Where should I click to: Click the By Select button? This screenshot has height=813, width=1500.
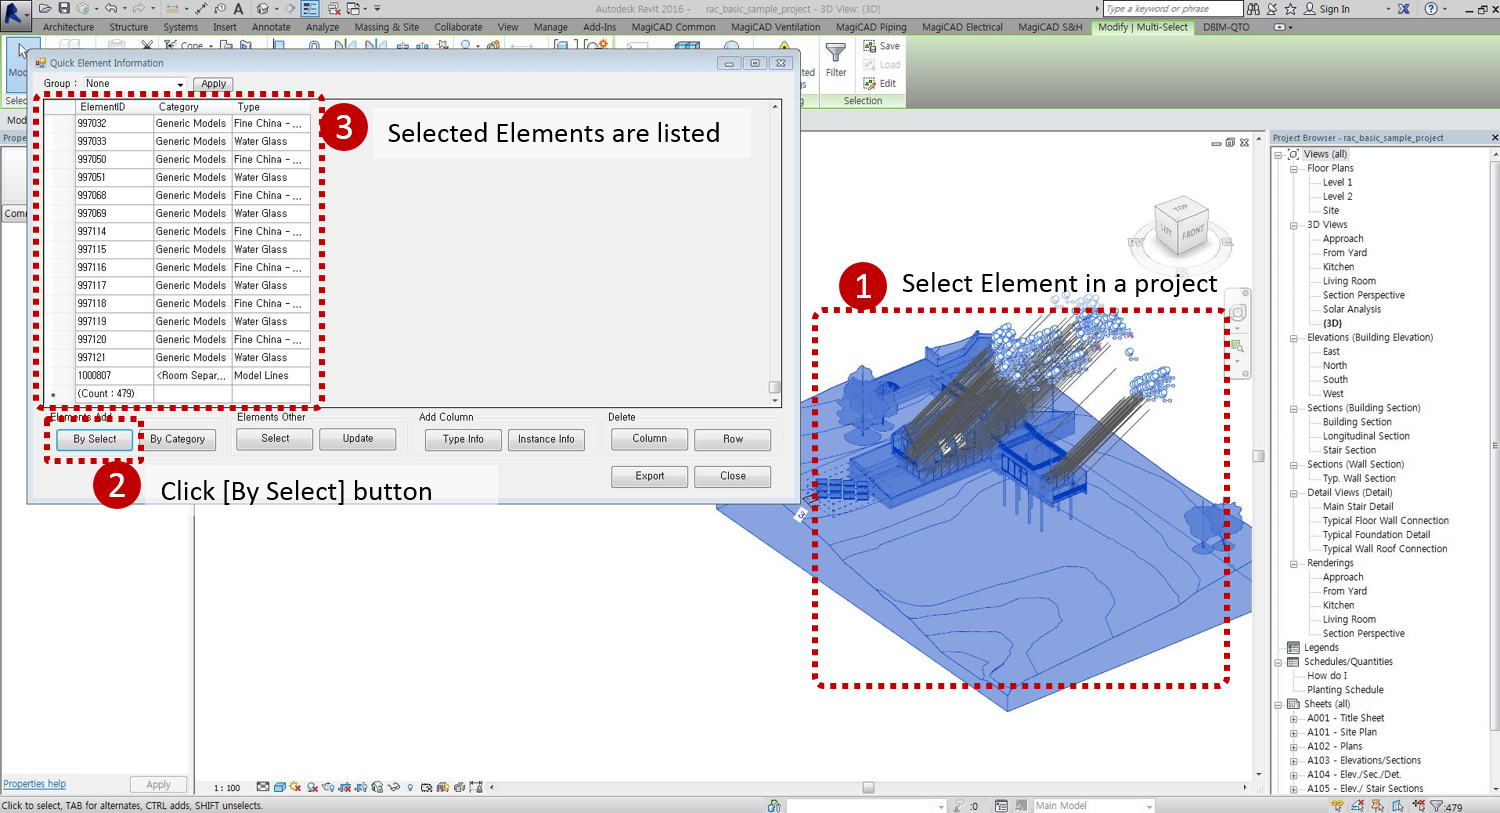click(x=94, y=439)
